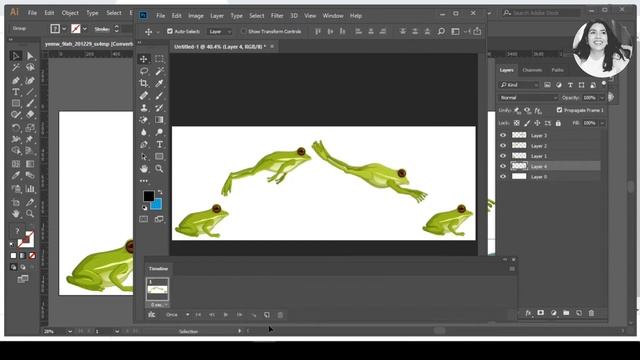
Task: Hide Layer 0 with its eye icon
Action: click(503, 176)
